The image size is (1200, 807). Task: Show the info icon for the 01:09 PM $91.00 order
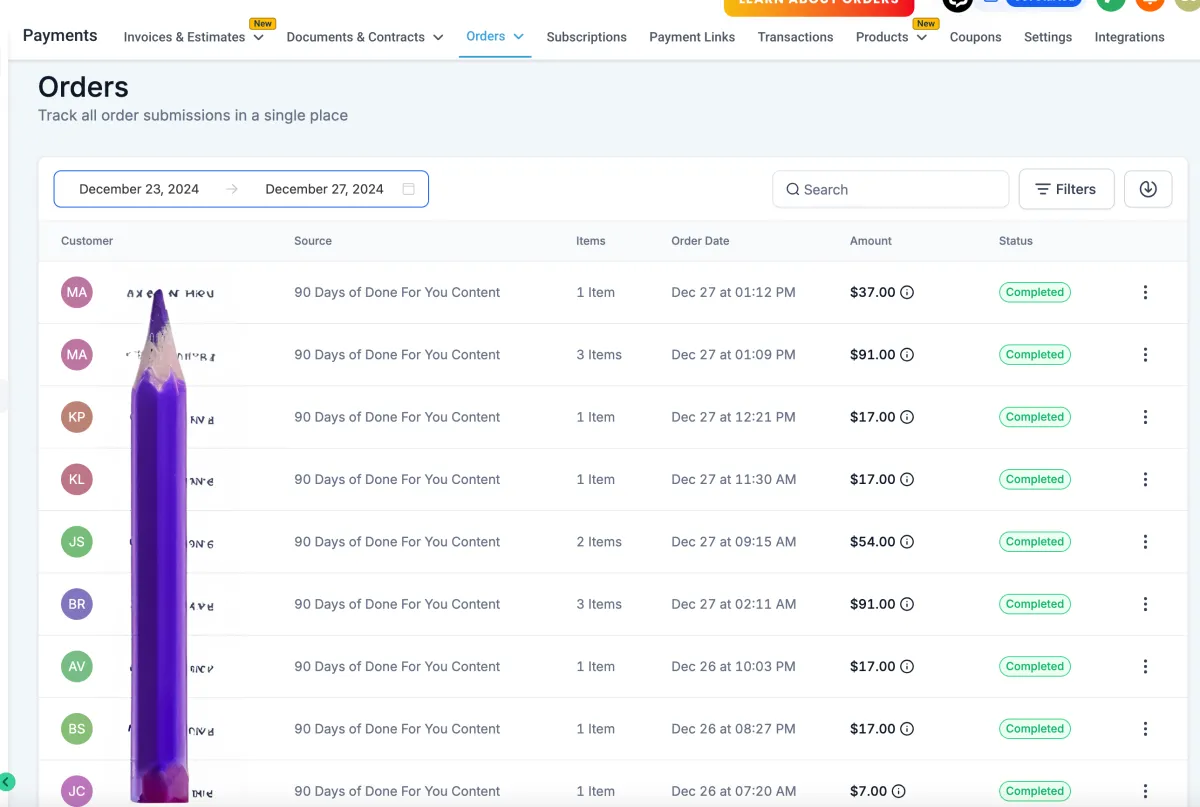907,355
